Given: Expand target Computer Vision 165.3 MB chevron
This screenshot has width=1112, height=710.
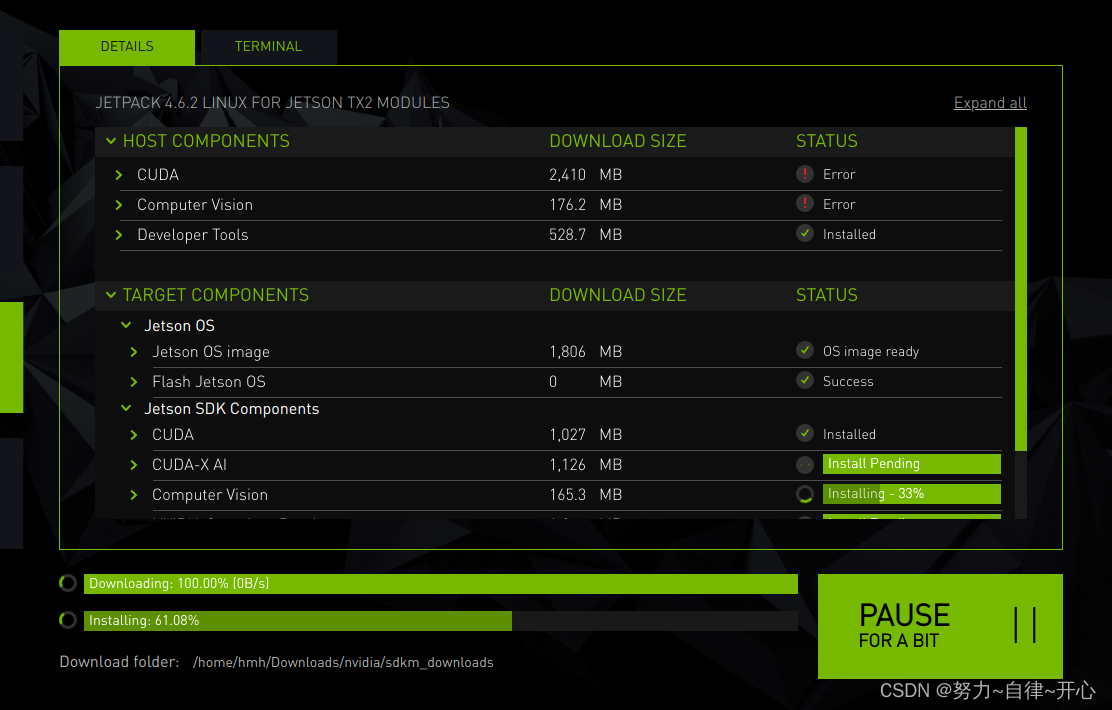Looking at the screenshot, I should click(134, 495).
